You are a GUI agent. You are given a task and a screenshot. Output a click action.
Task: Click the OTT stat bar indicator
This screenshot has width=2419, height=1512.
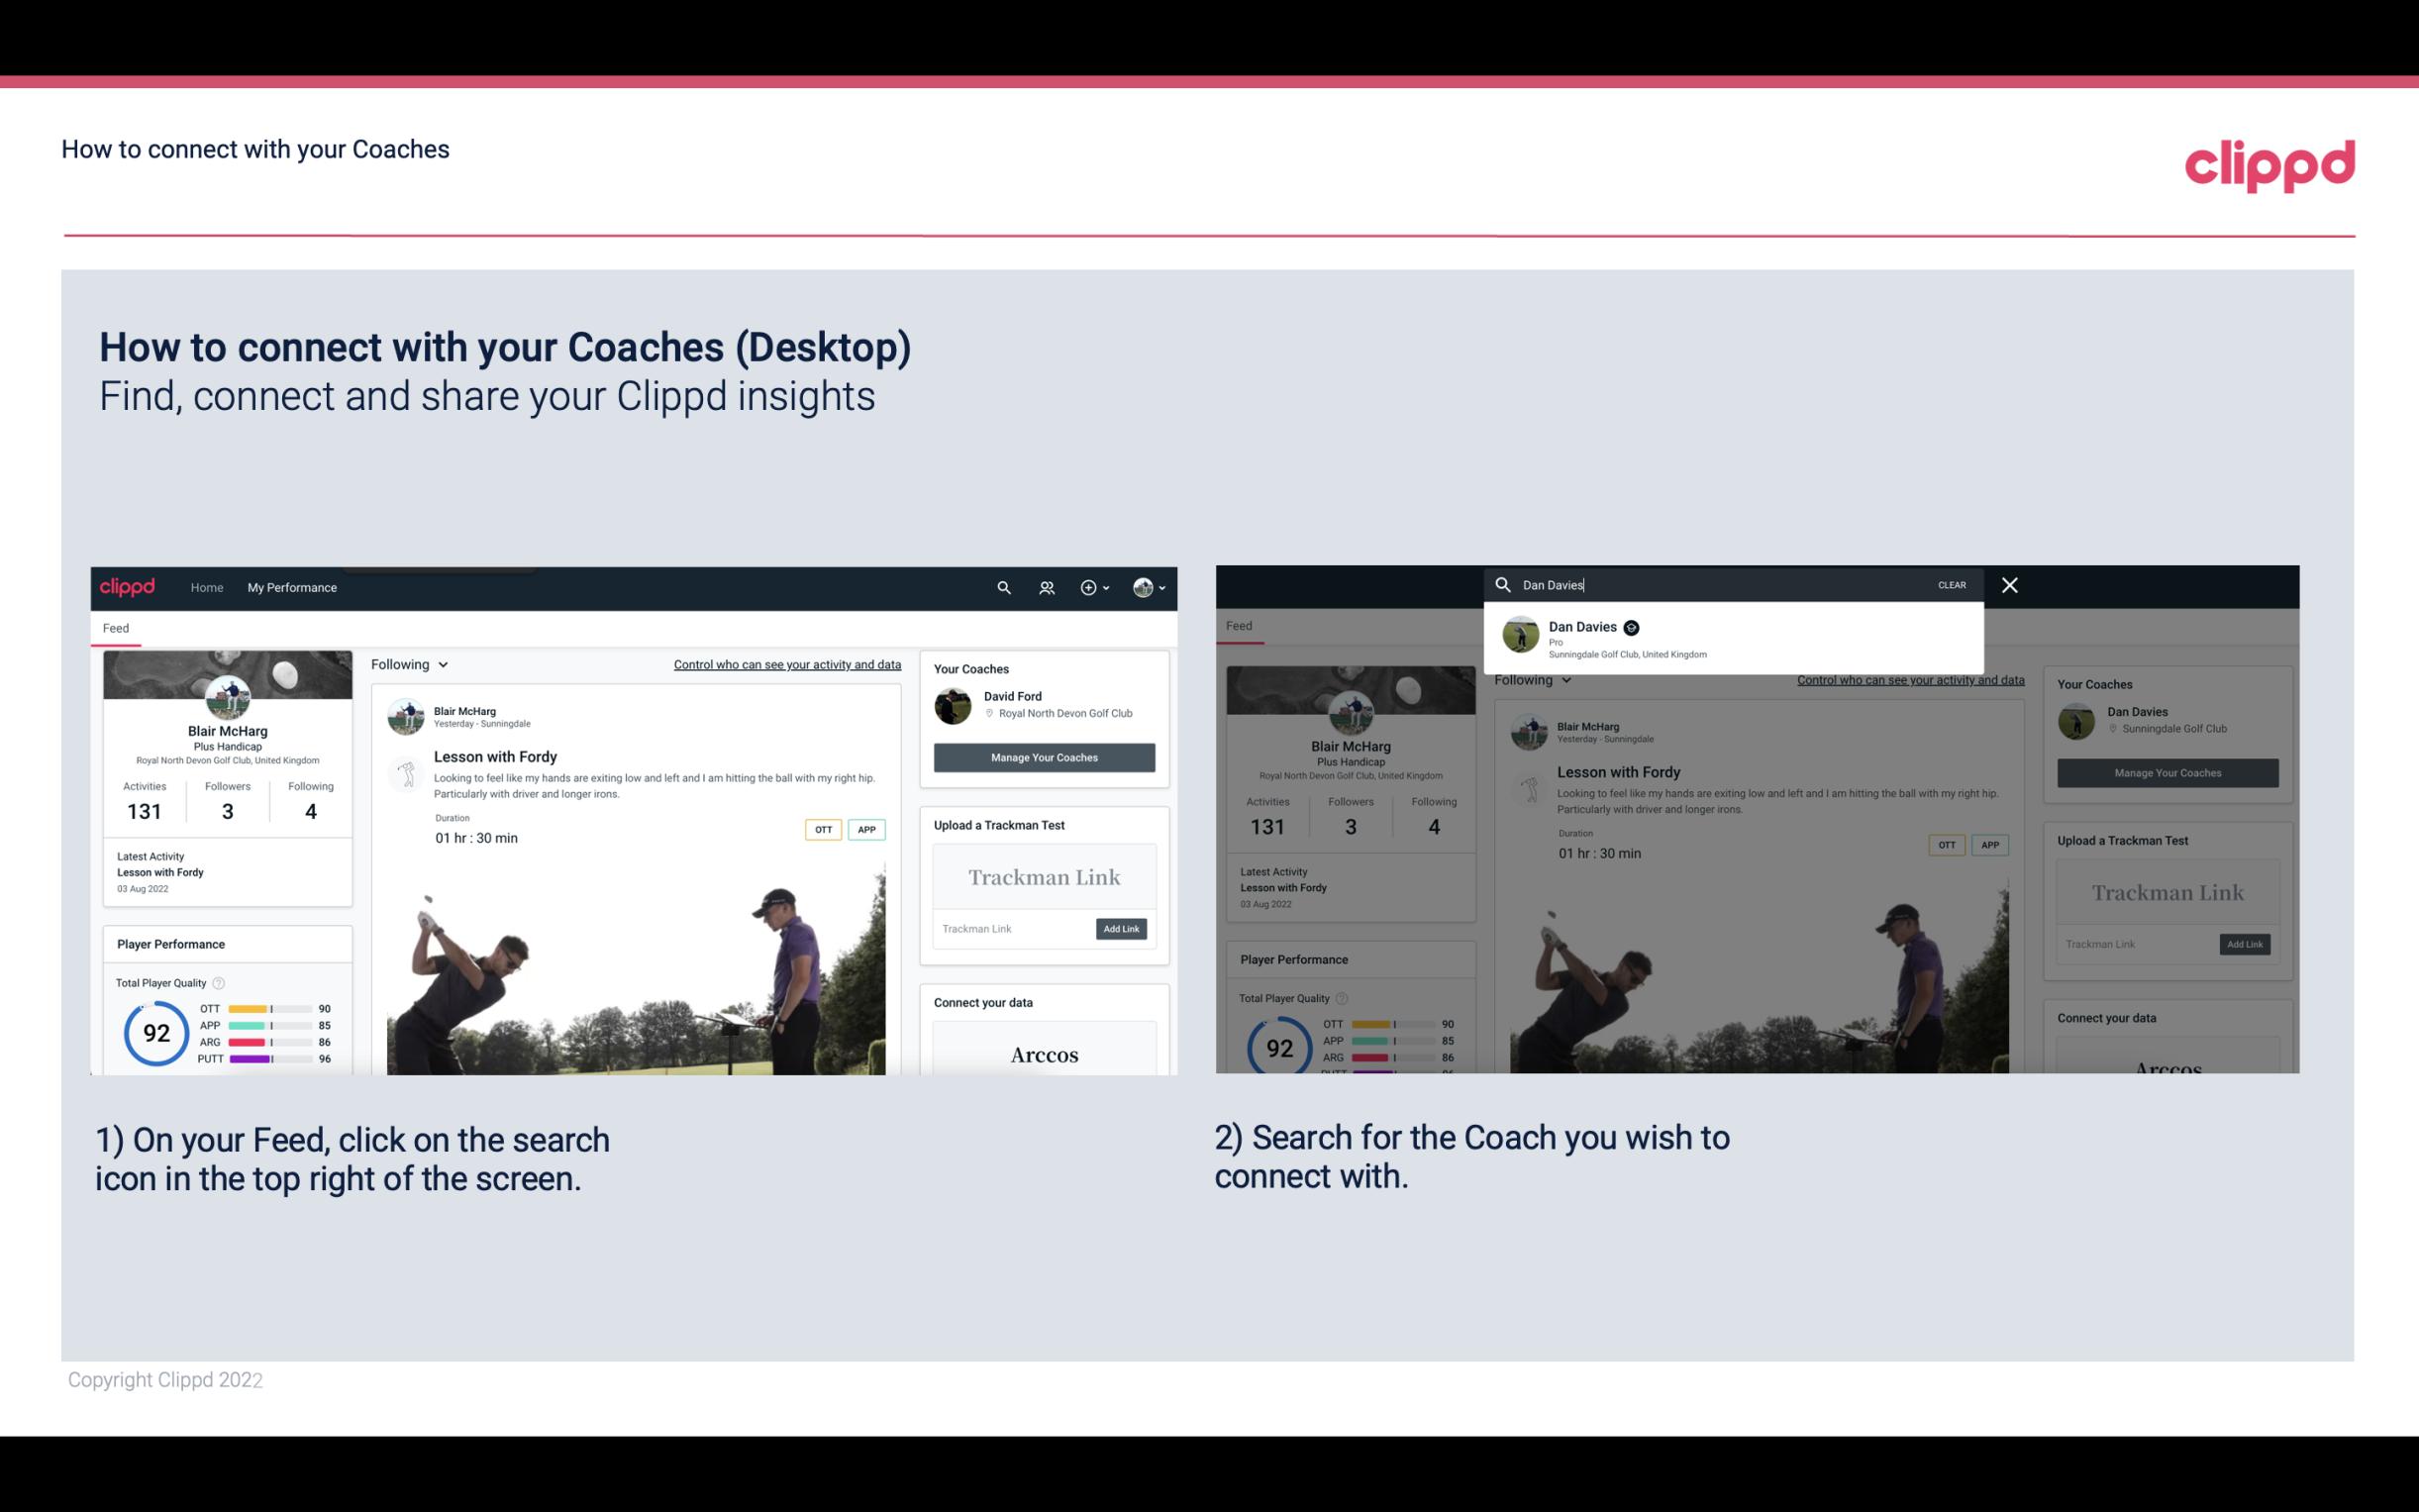pyautogui.click(x=270, y=1010)
